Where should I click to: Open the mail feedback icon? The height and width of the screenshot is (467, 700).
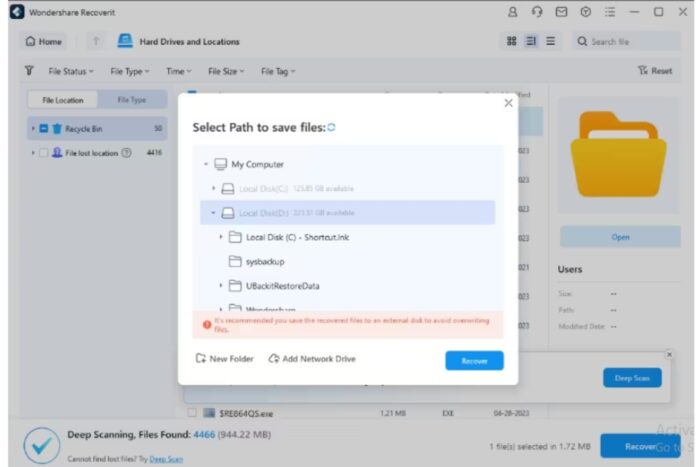[x=561, y=12]
